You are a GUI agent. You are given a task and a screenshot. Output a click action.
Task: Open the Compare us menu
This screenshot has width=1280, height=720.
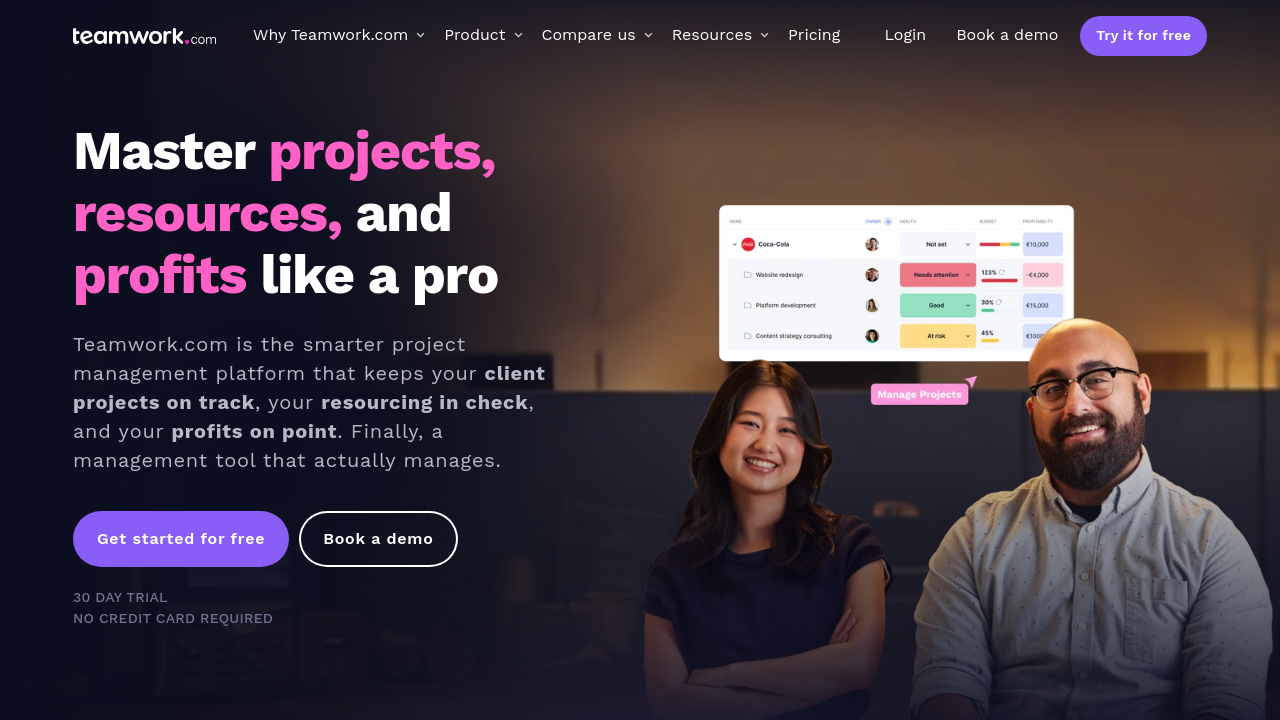pyautogui.click(x=597, y=35)
